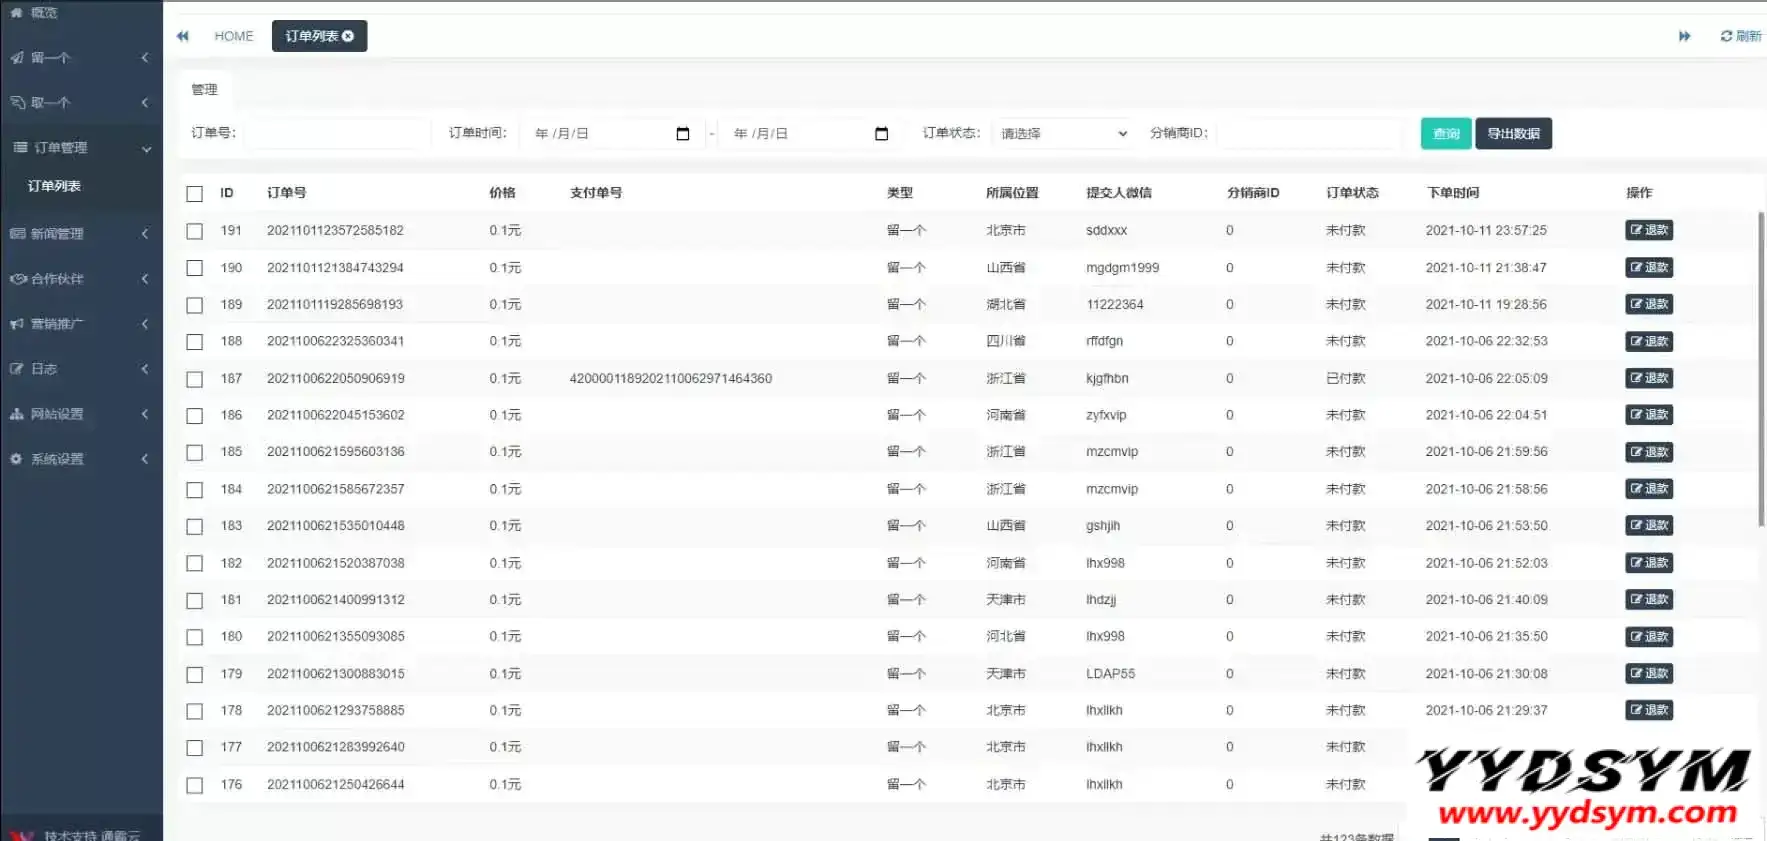1767x841 pixels.
Task: Click the green 查询 button
Action: 1446,134
